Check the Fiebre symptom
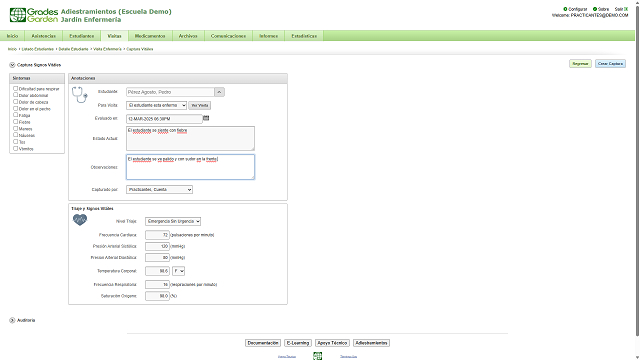 coord(16,122)
